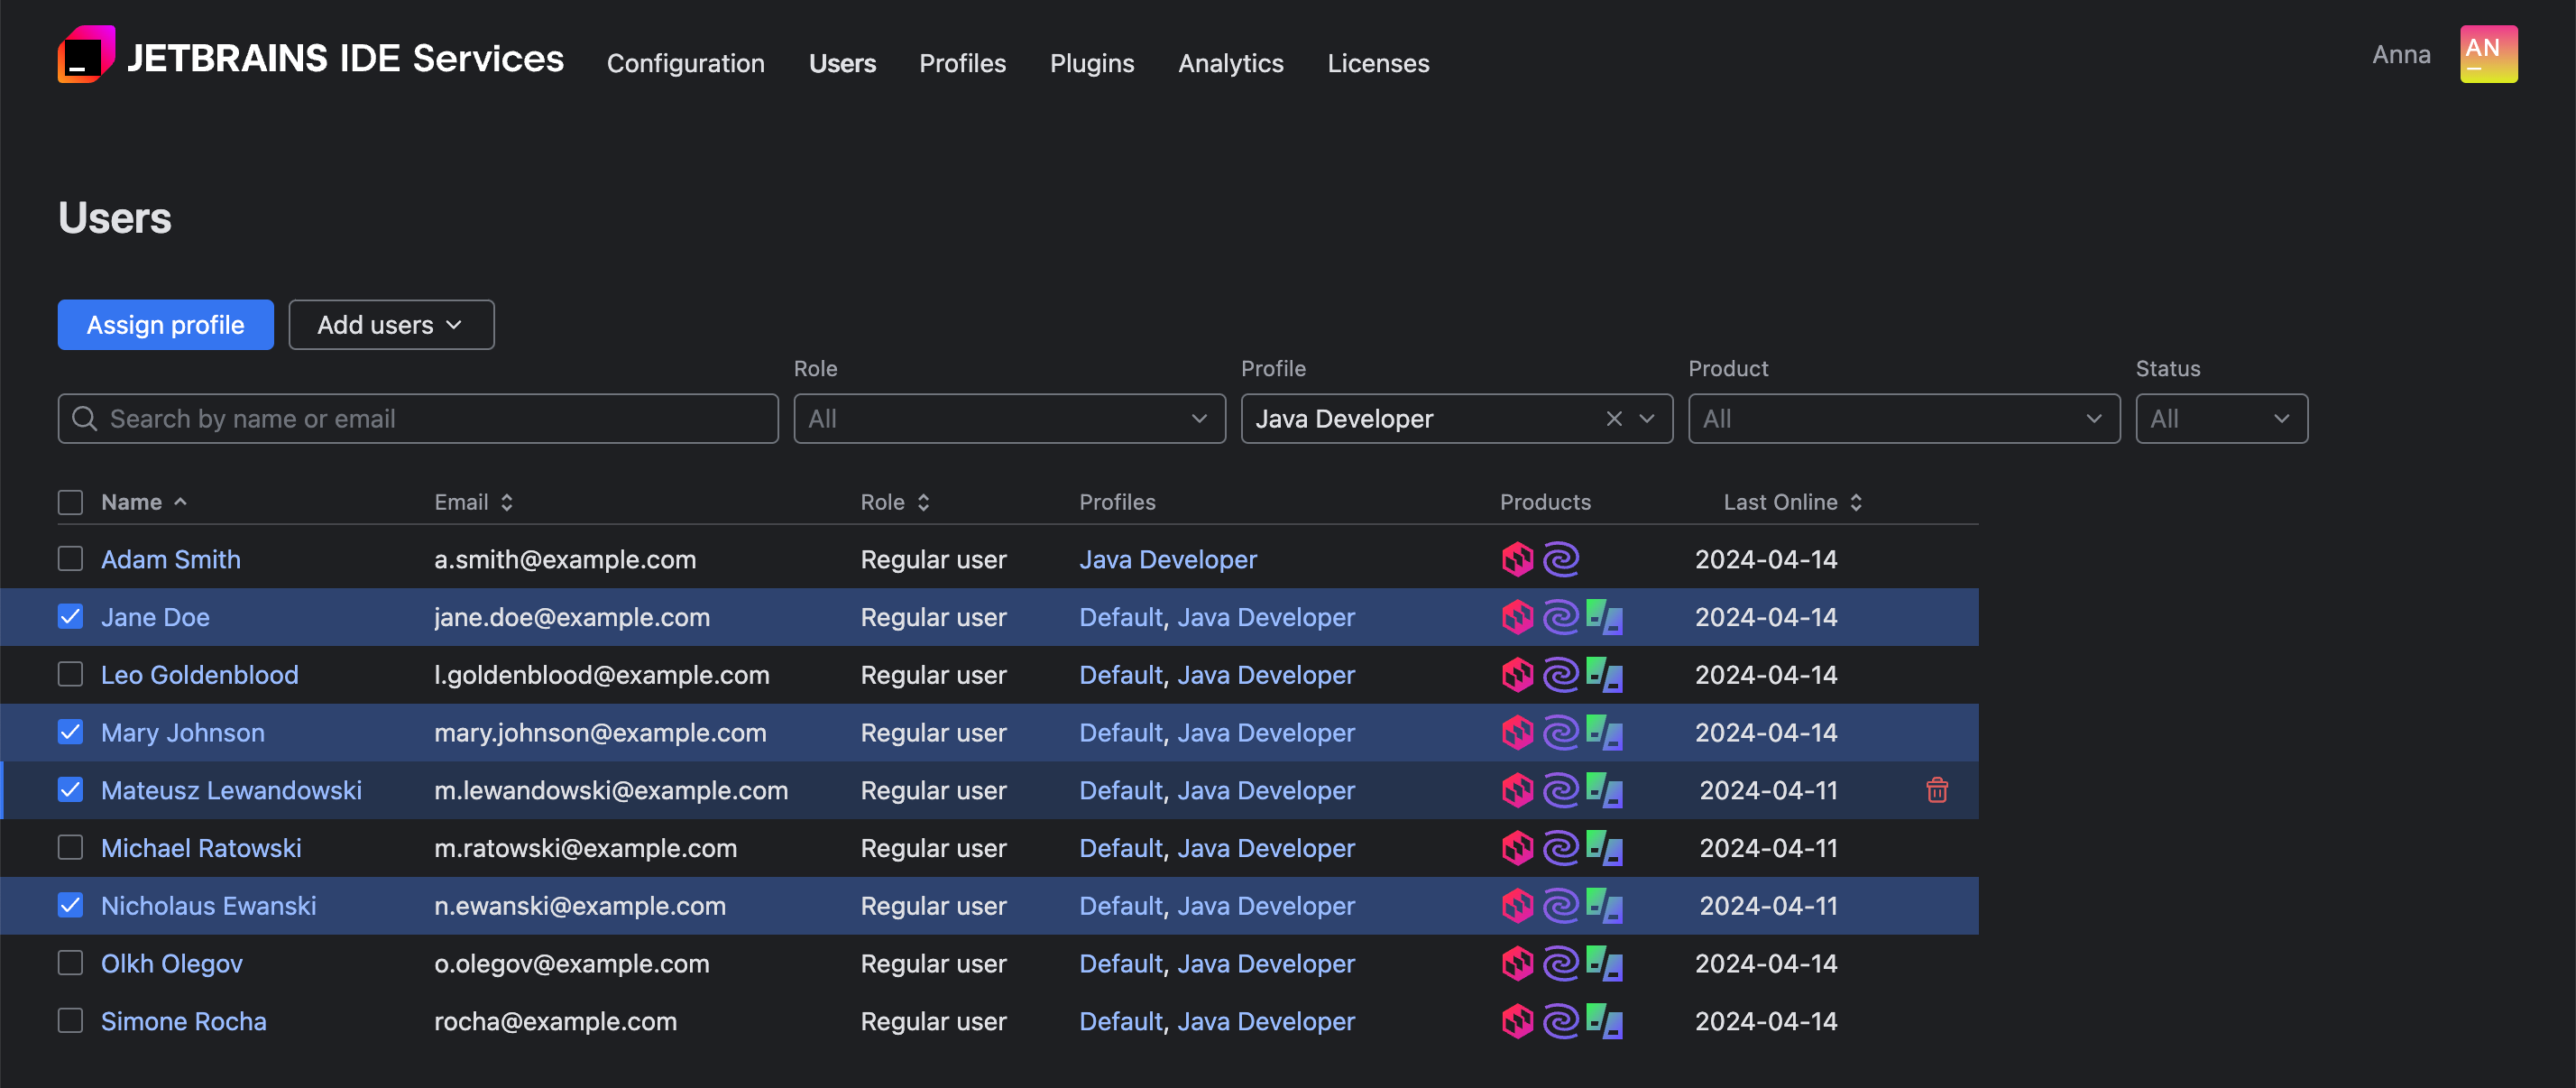Sort table by Email column
Viewport: 2576px width, 1088px height.
(473, 502)
